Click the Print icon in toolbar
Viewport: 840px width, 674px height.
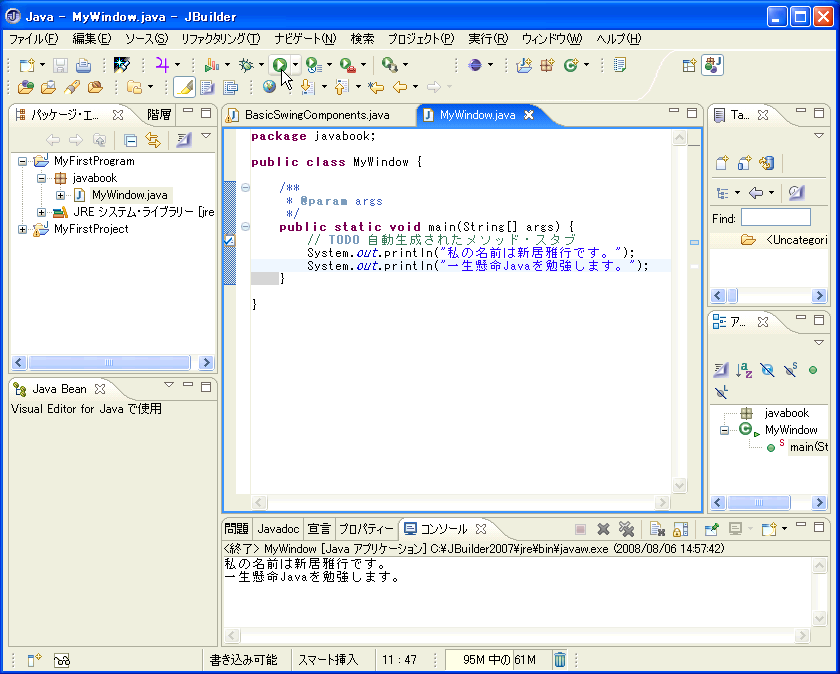[x=84, y=65]
